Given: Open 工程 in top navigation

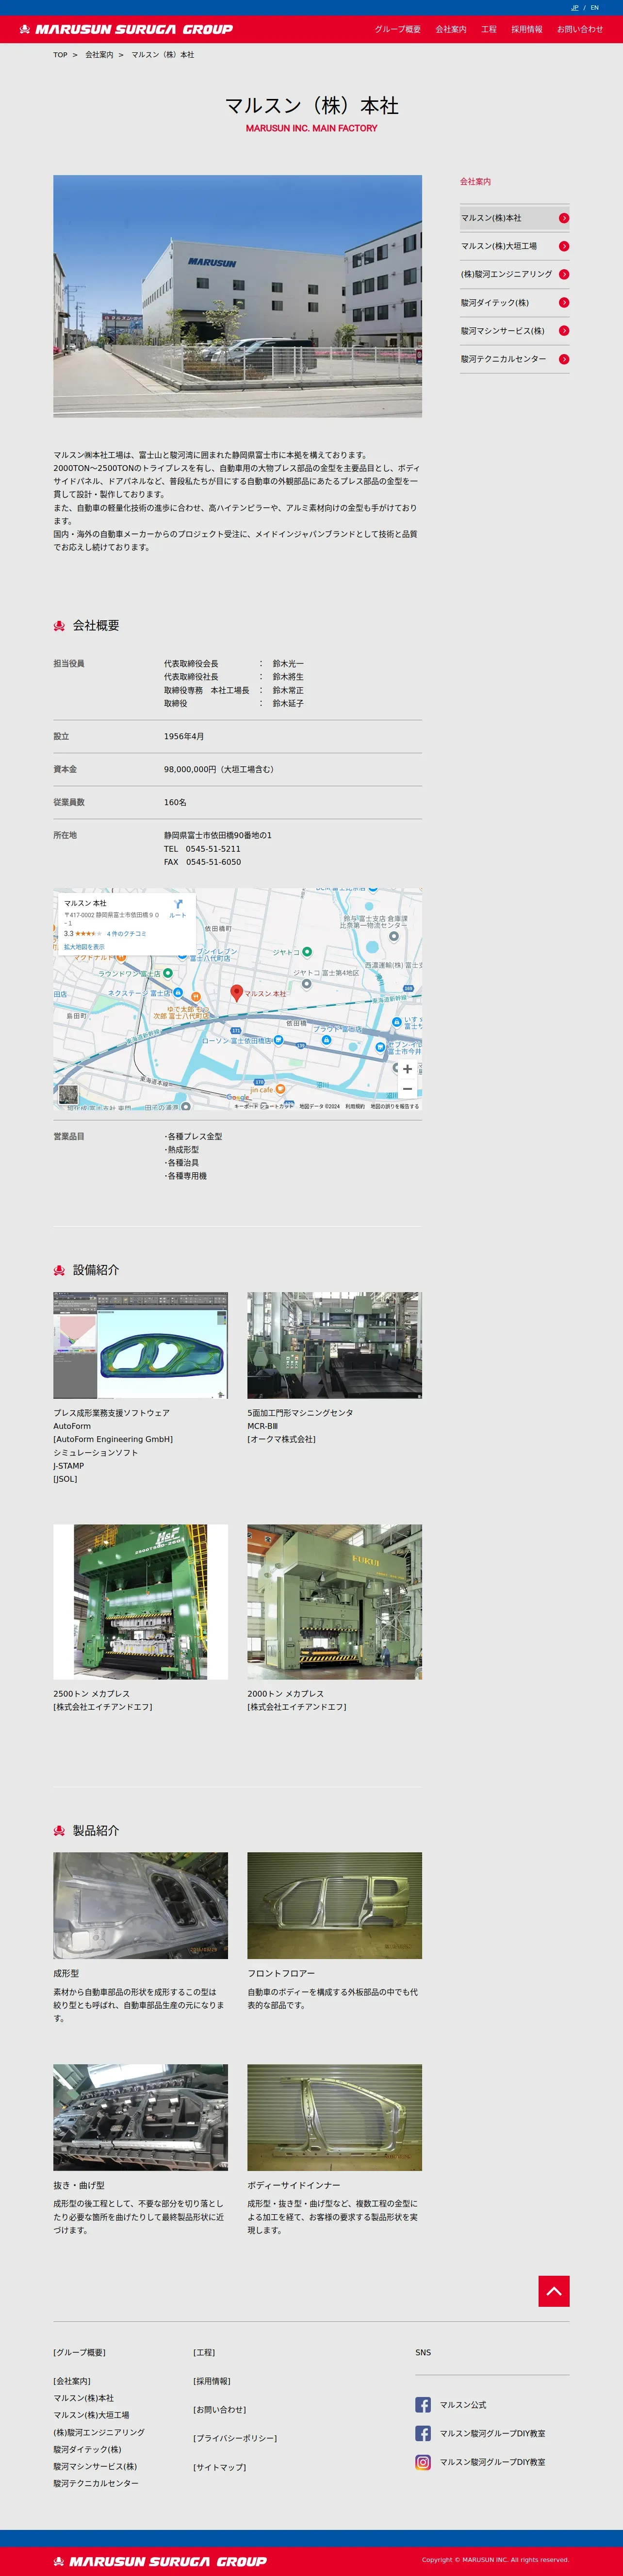Looking at the screenshot, I should tap(489, 29).
